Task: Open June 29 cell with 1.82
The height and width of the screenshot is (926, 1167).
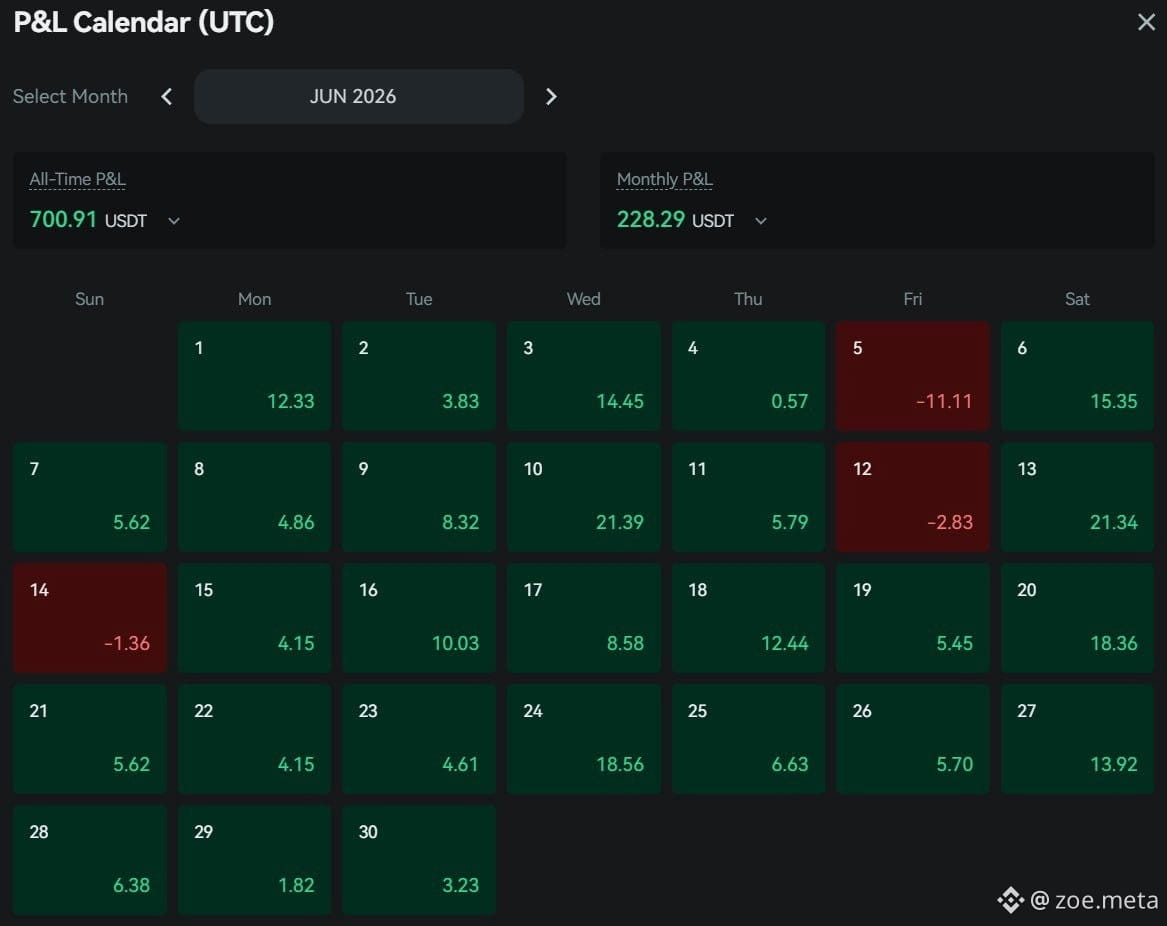Action: (255, 860)
